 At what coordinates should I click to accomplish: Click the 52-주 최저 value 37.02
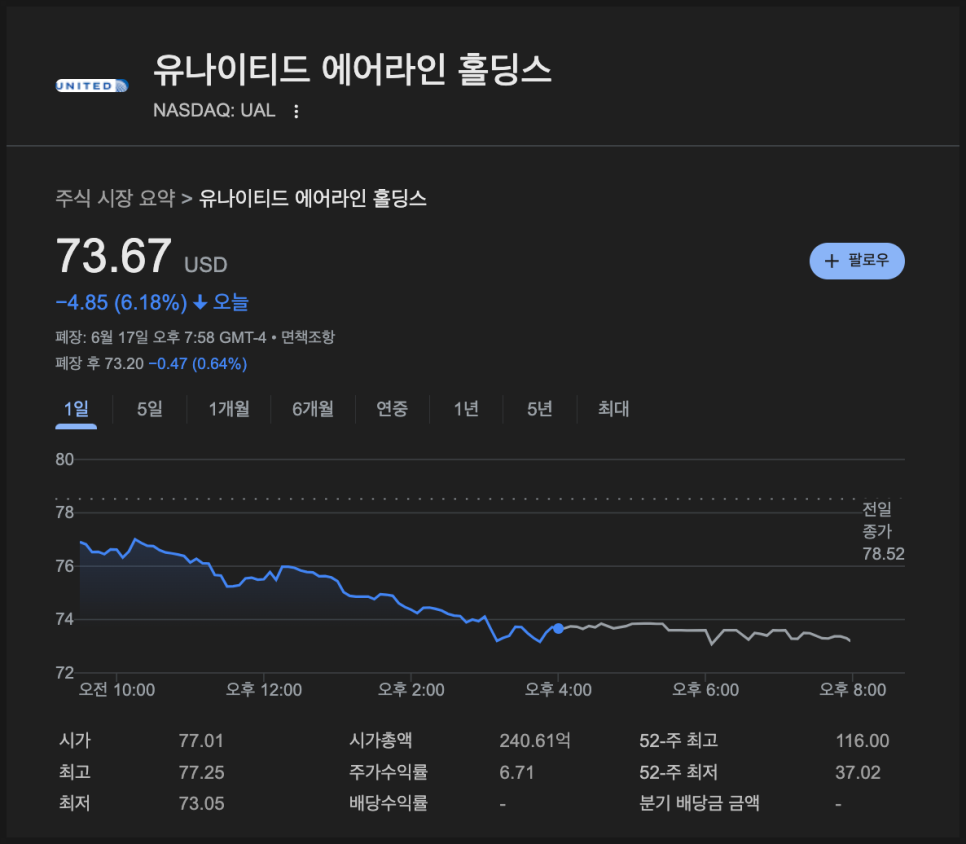pos(858,772)
